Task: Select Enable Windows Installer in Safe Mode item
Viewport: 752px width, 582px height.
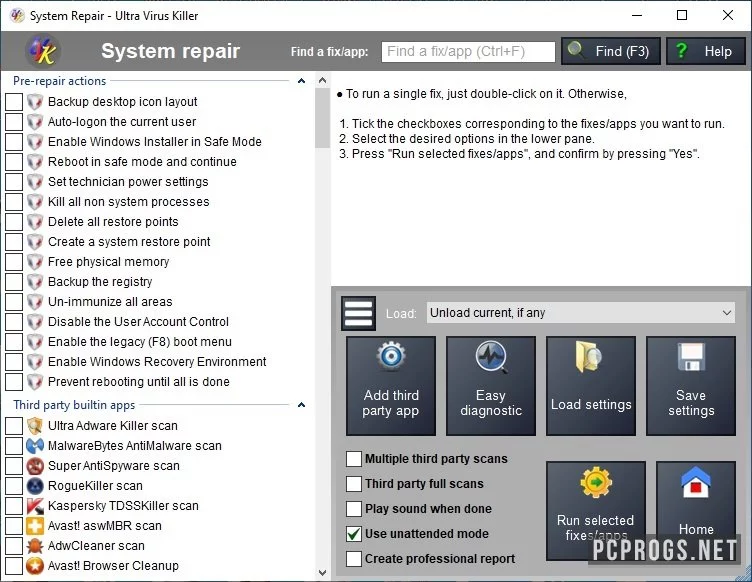Action: (154, 141)
